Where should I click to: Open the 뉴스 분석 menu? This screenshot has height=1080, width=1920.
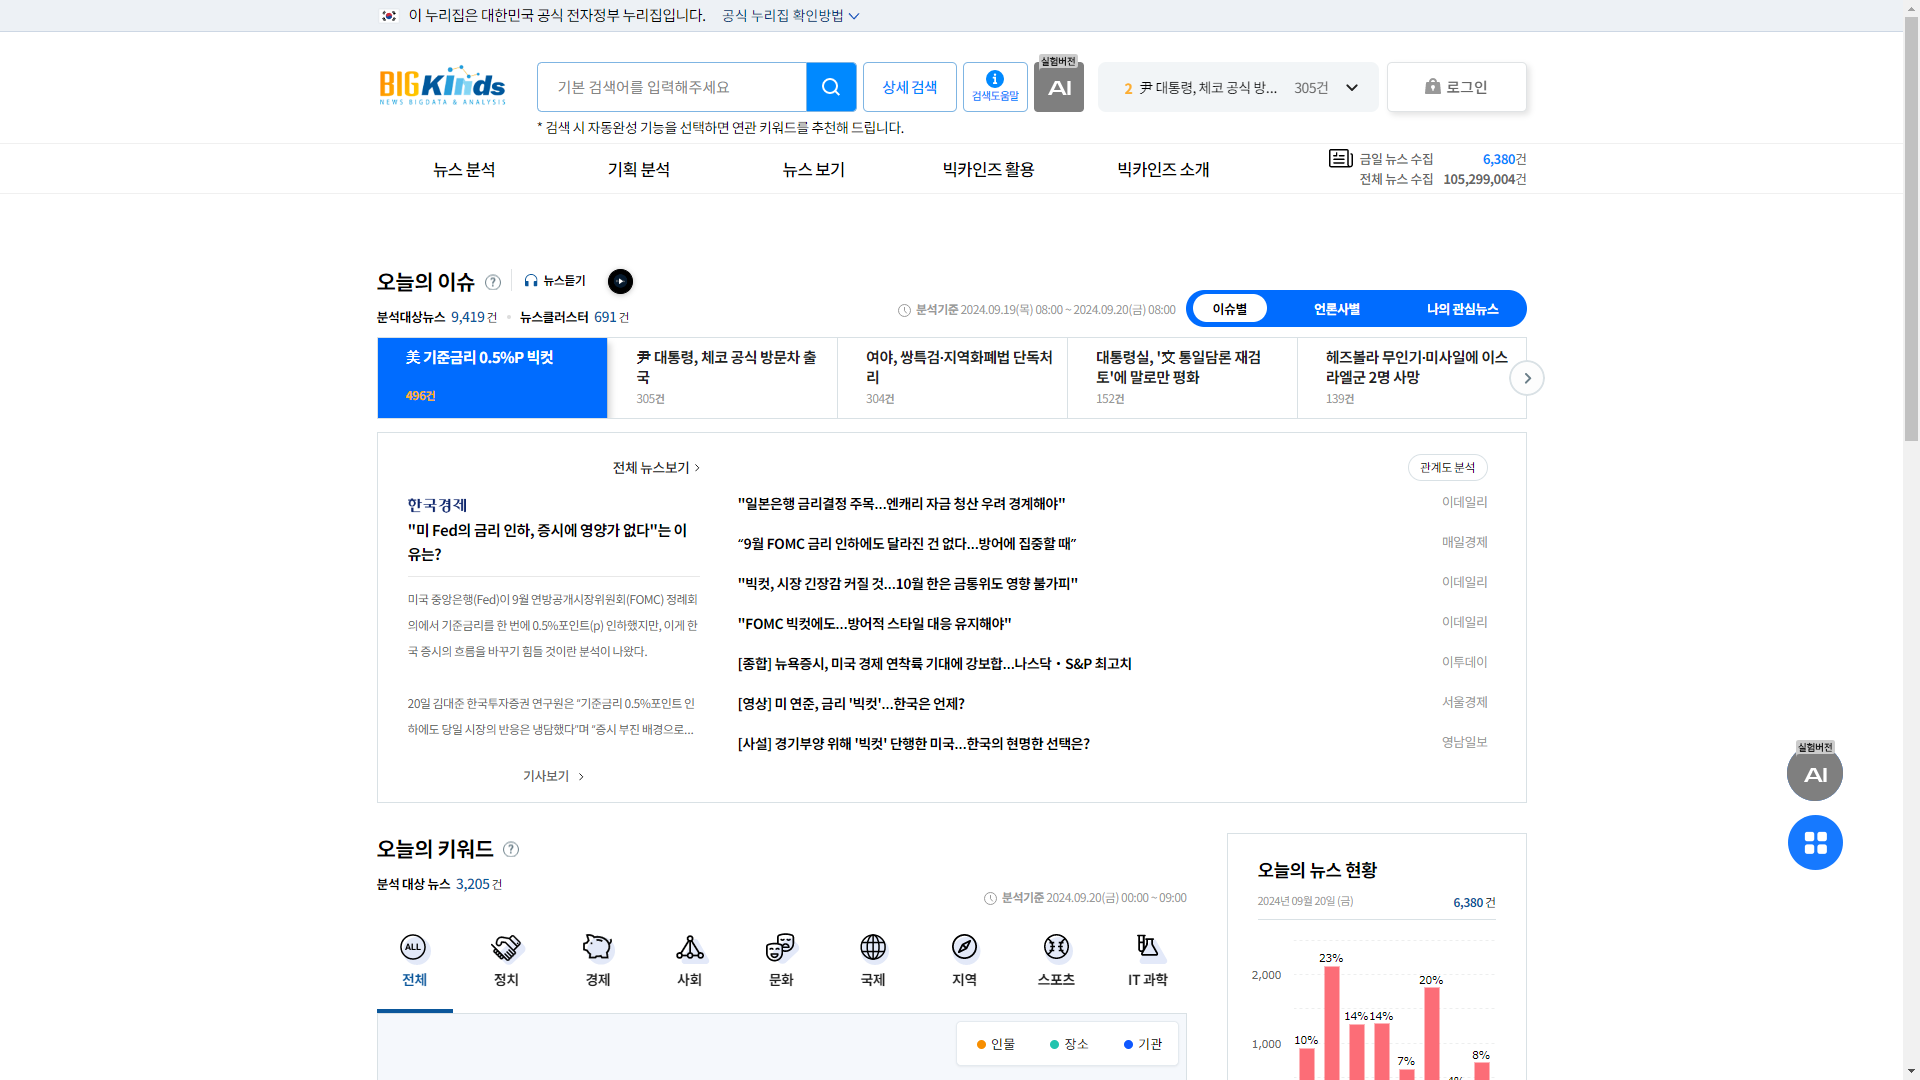(x=464, y=169)
